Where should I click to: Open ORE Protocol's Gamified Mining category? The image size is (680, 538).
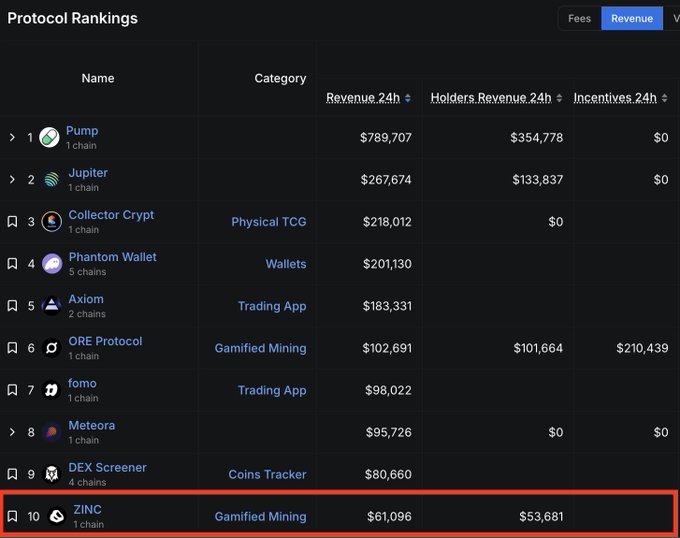tap(261, 348)
